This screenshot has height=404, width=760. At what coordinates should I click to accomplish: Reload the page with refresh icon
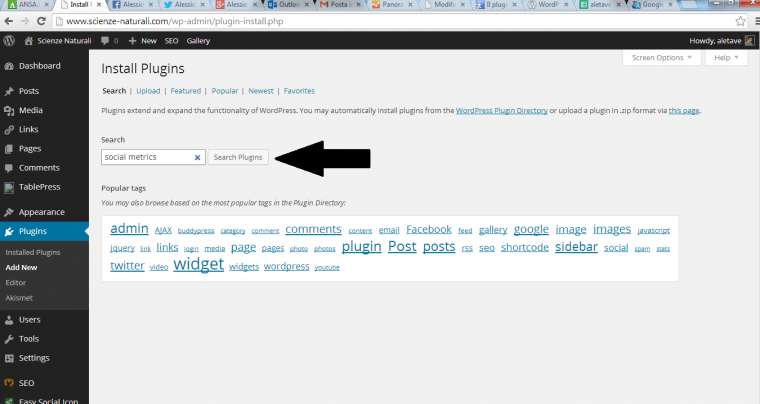[42, 21]
